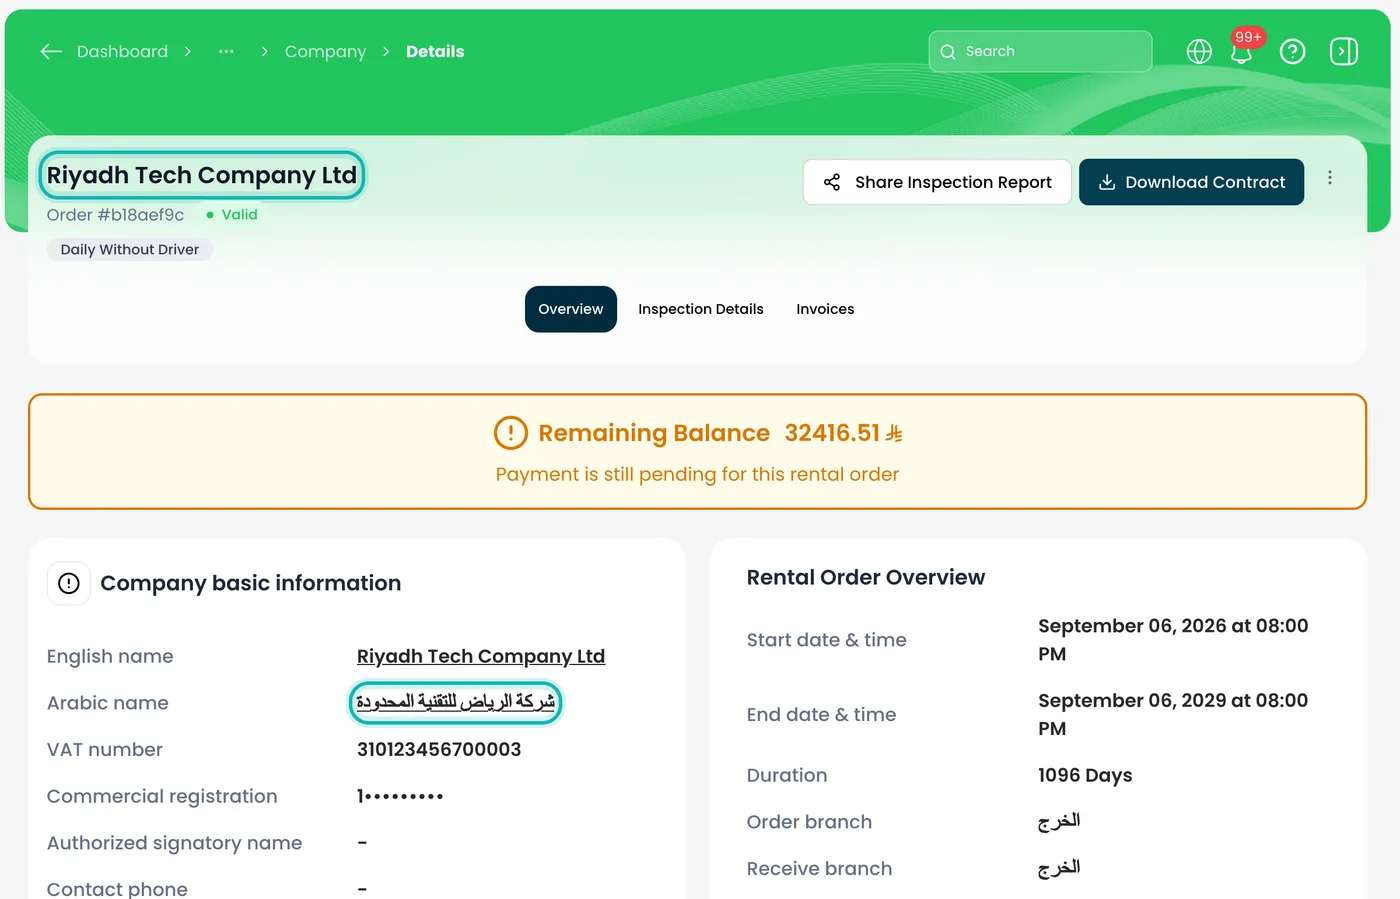Select the Overview tab

click(571, 309)
